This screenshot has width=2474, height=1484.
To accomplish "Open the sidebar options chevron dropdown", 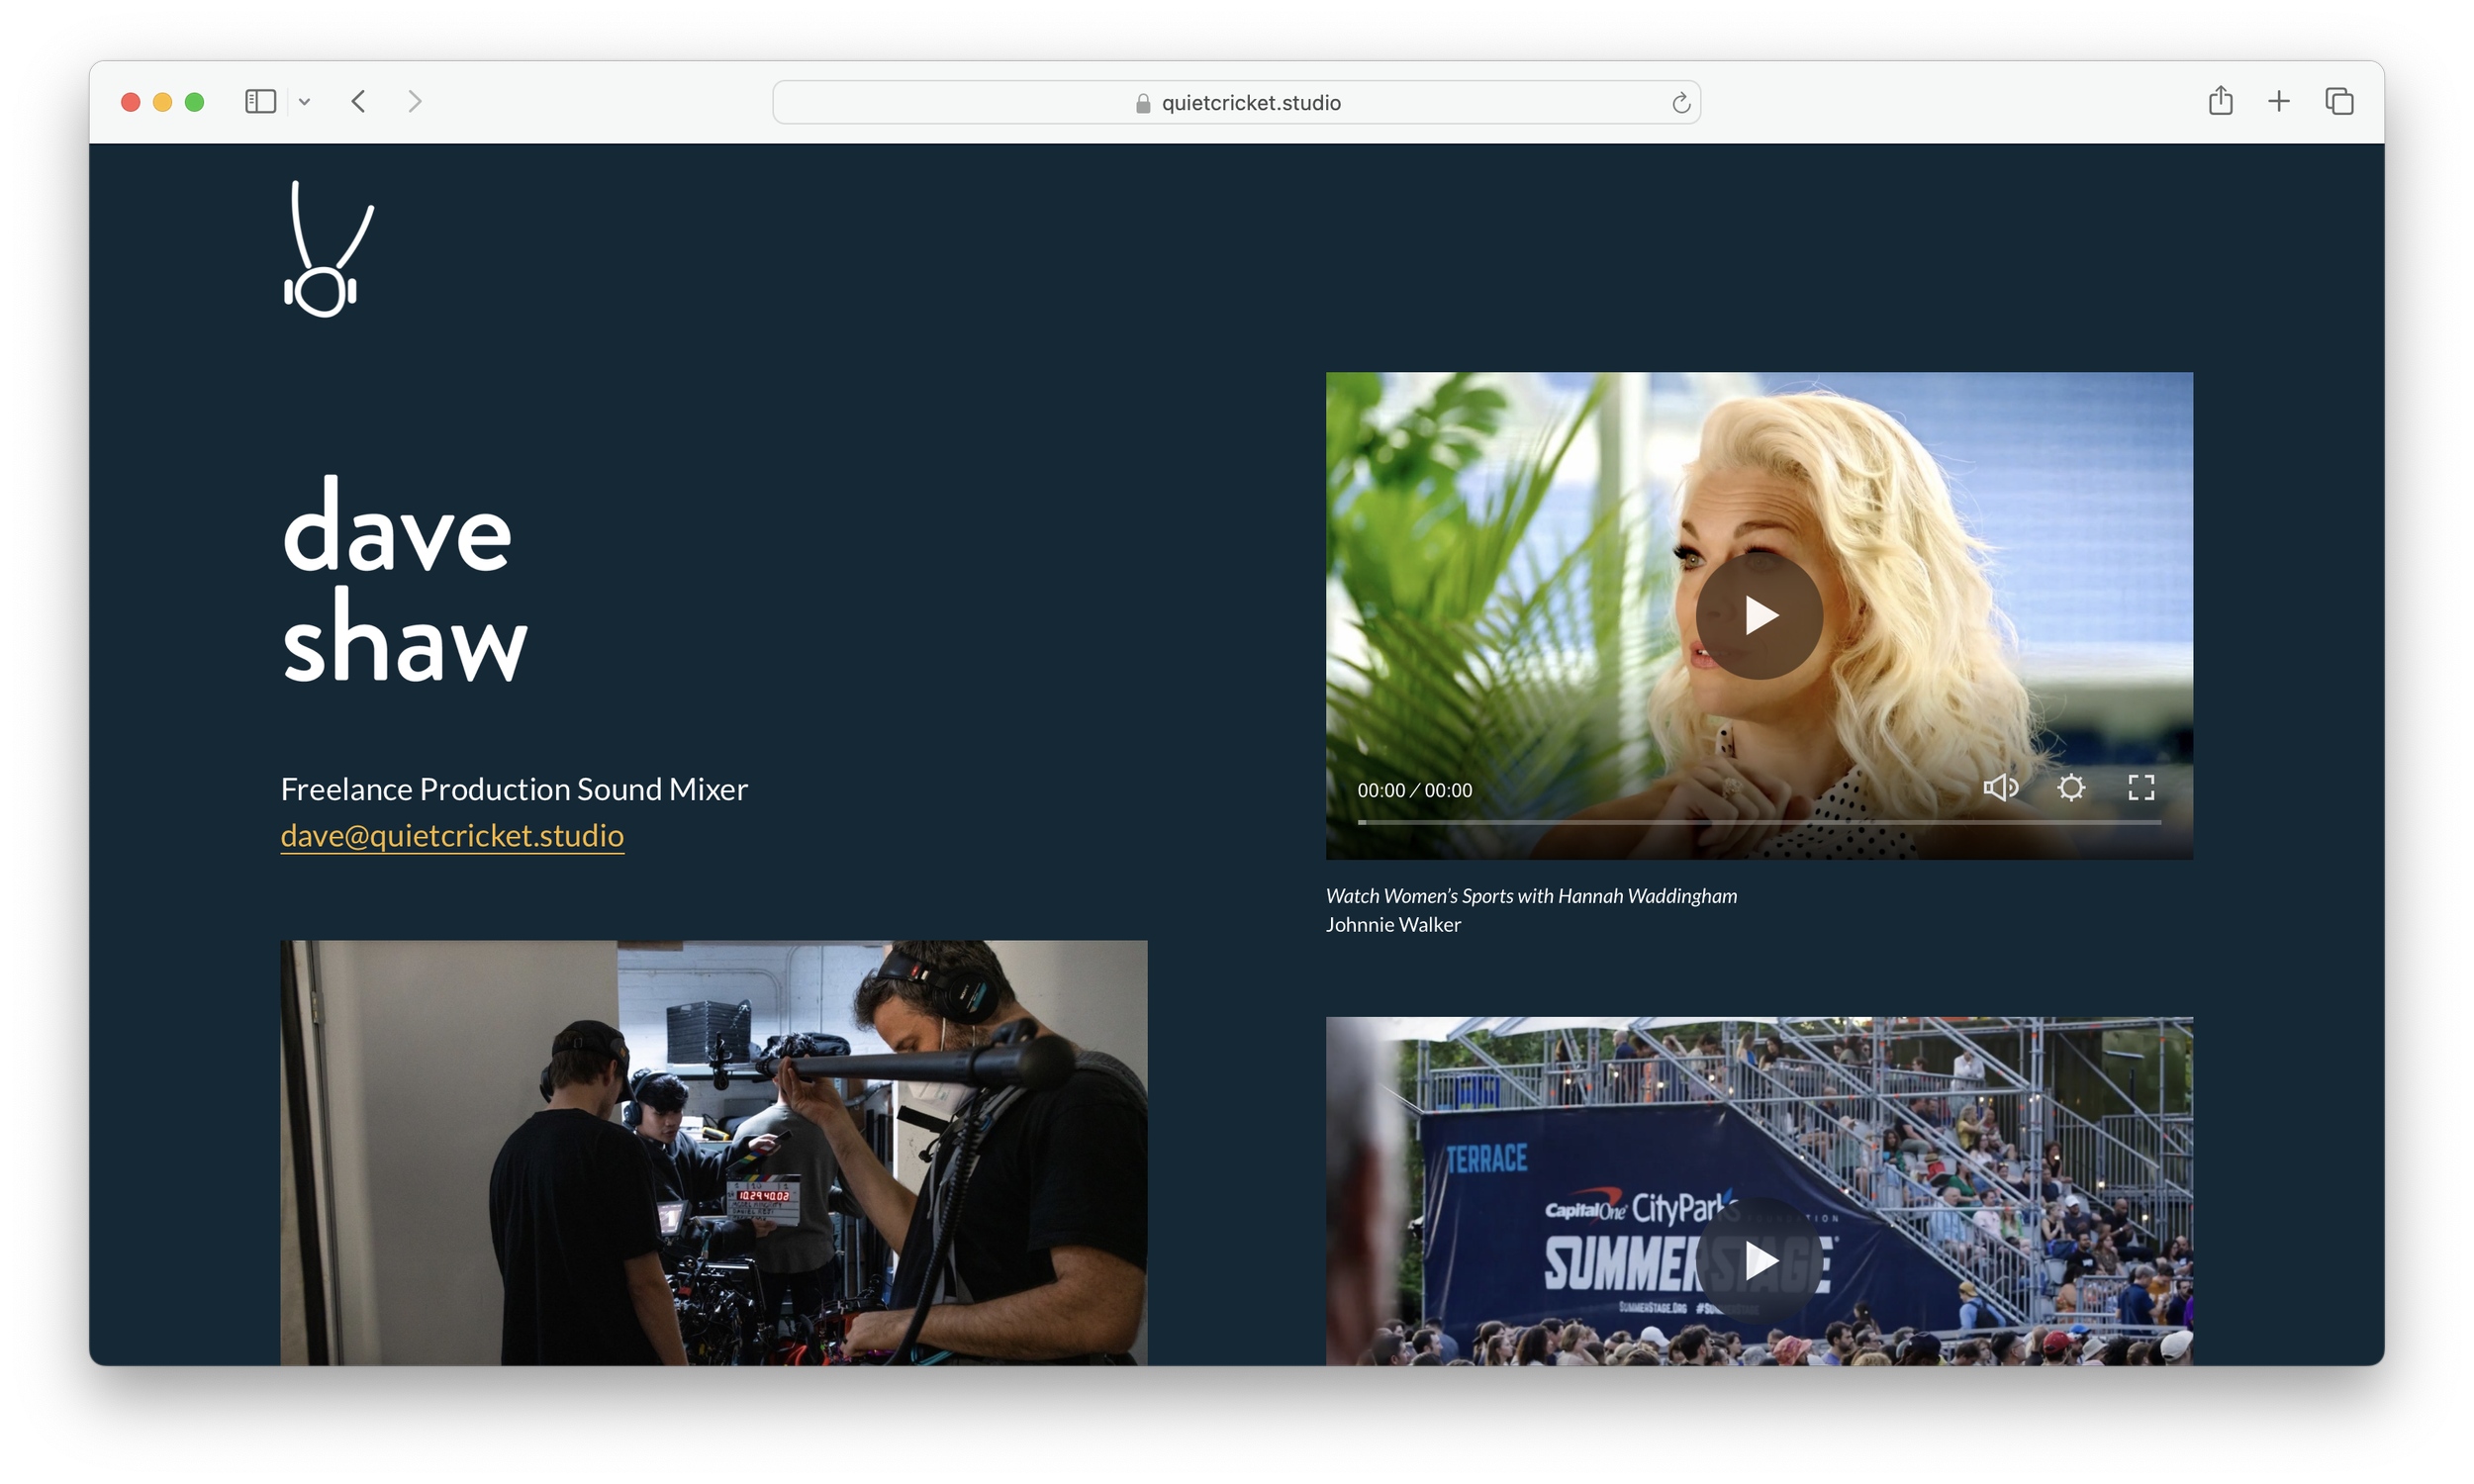I will click(305, 101).
